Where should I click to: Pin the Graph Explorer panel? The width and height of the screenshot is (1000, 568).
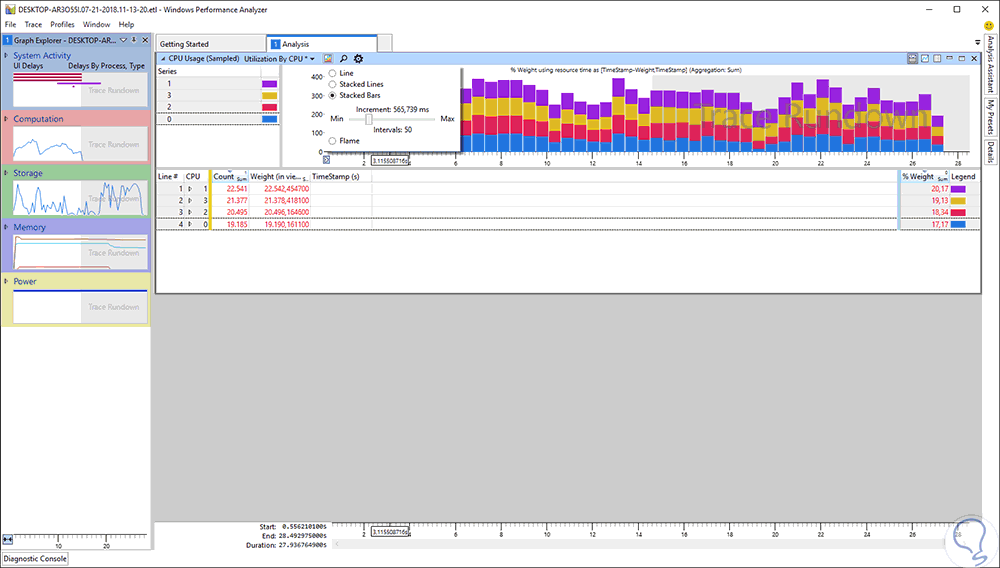click(133, 40)
